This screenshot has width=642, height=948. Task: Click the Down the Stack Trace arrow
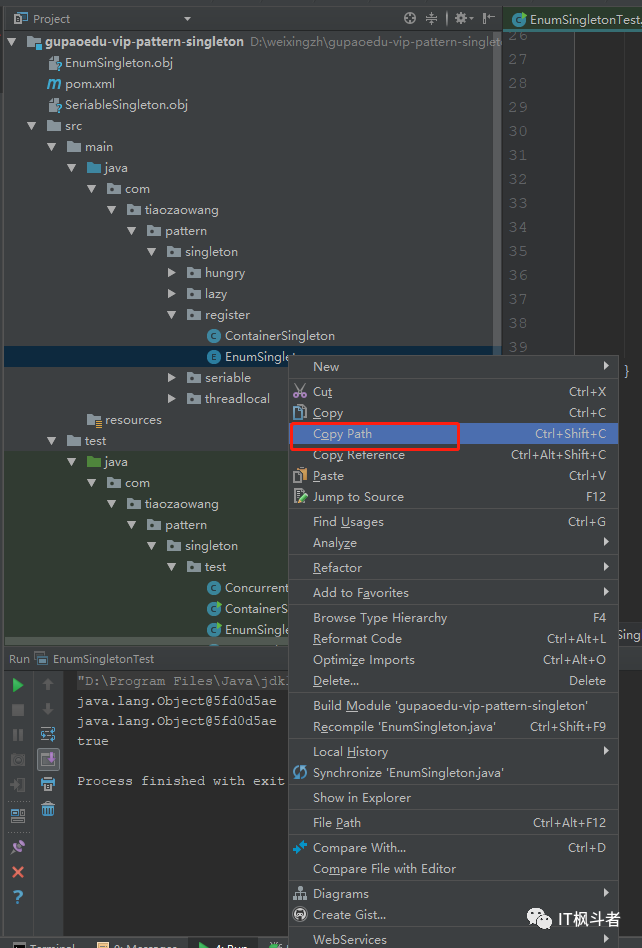[x=48, y=709]
